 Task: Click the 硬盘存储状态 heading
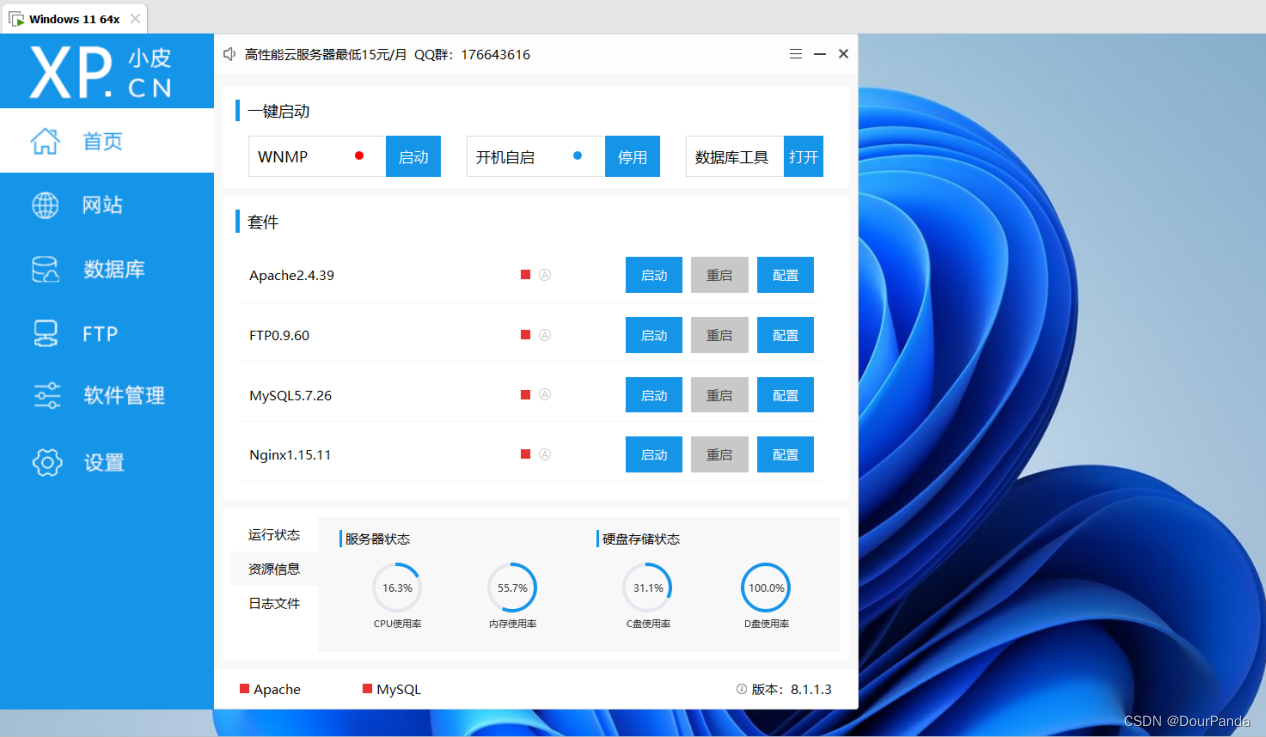click(641, 539)
